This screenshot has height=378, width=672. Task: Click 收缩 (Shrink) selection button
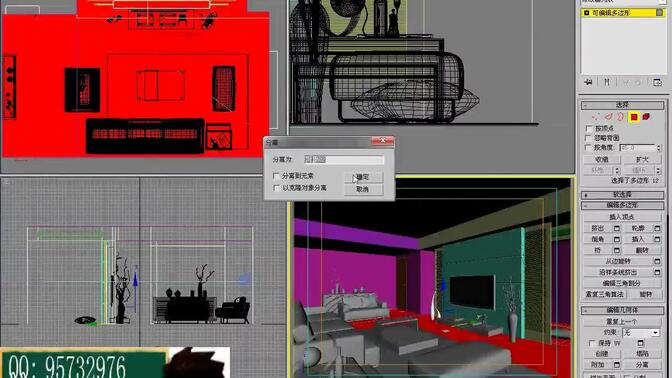[602, 159]
